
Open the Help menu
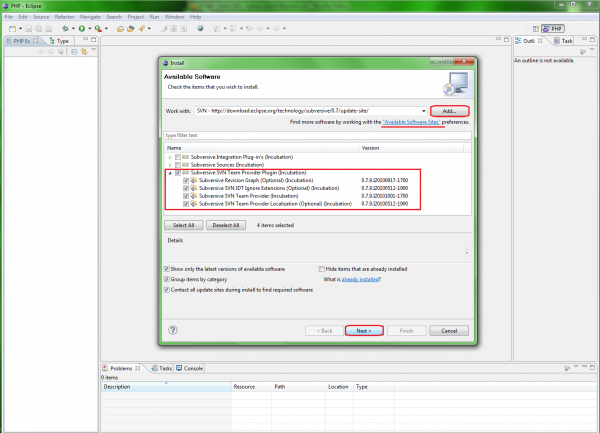pyautogui.click(x=195, y=17)
